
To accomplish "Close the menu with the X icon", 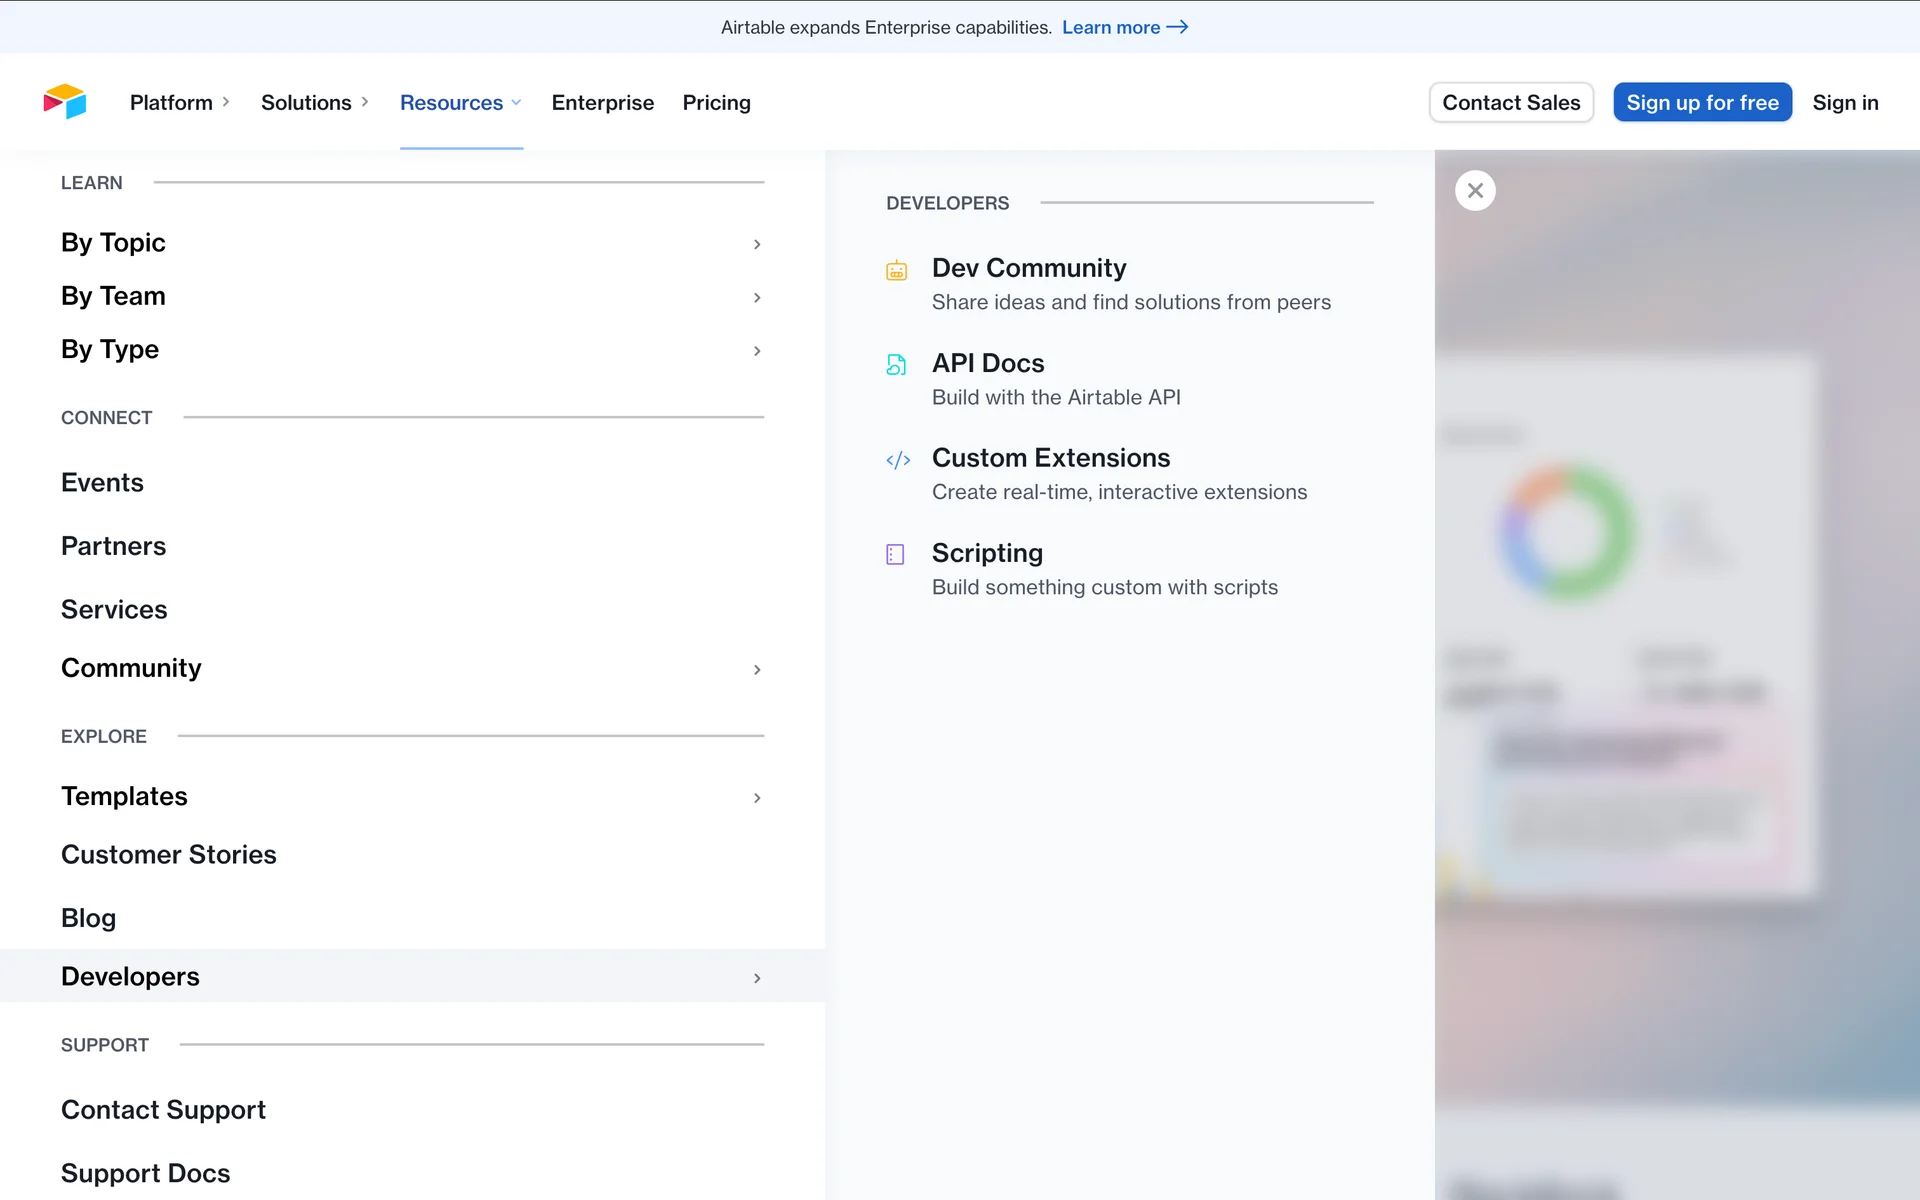I will tap(1475, 190).
